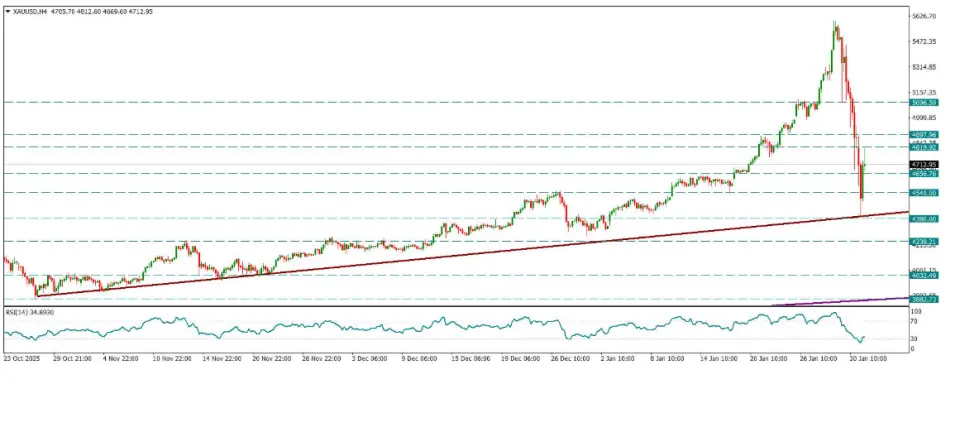Click the 3882.73 price level label
Screen dimensions: 960x437
(x=923, y=299)
